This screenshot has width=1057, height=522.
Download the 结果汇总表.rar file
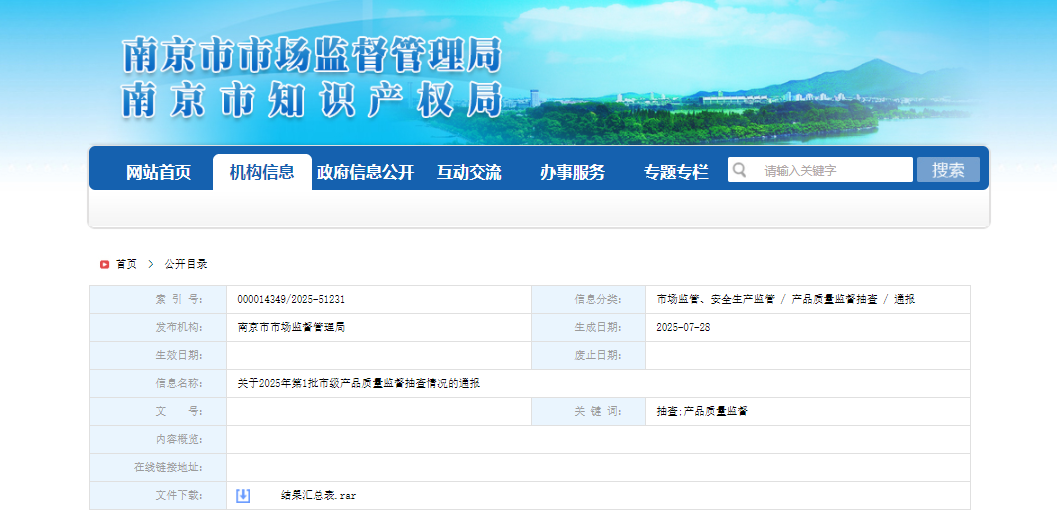pos(319,496)
